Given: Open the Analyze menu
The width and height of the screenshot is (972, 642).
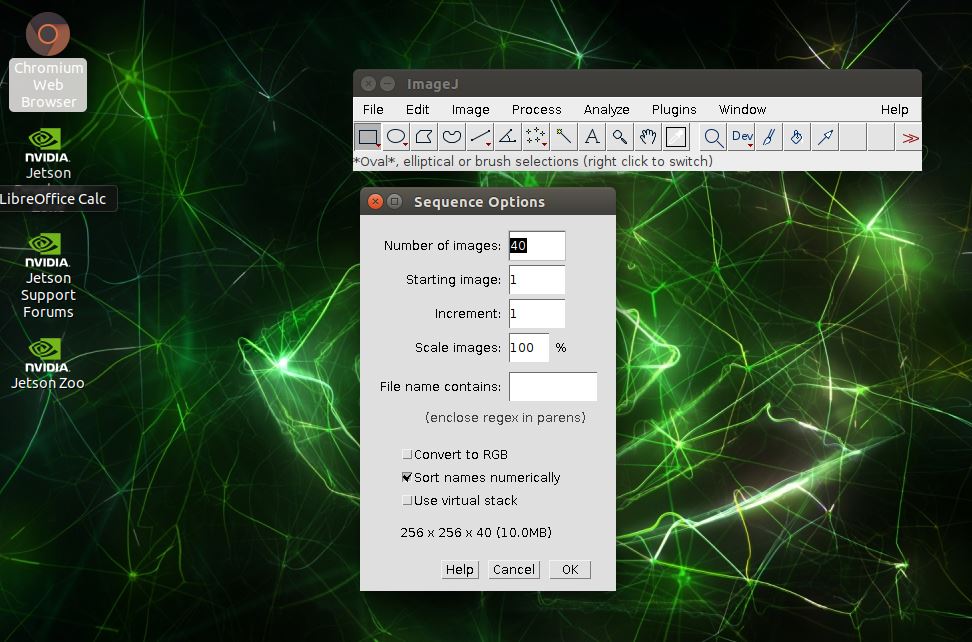Looking at the screenshot, I should pyautogui.click(x=606, y=110).
